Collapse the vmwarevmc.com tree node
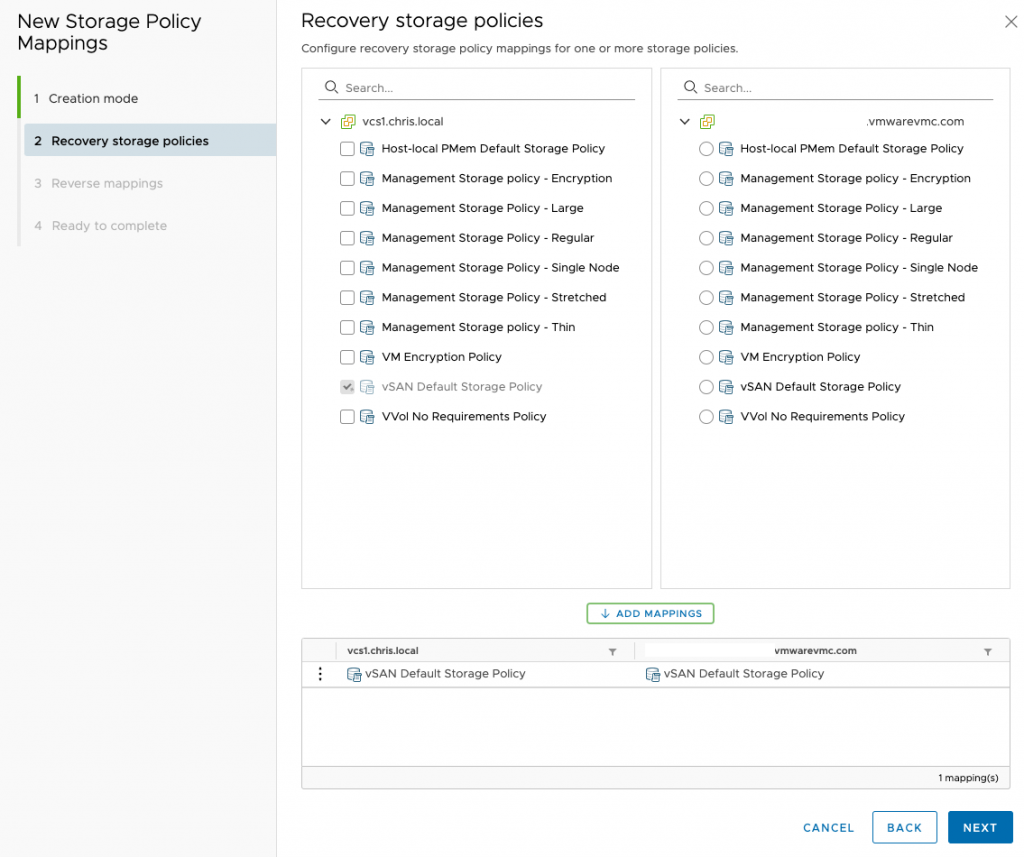 (684, 121)
